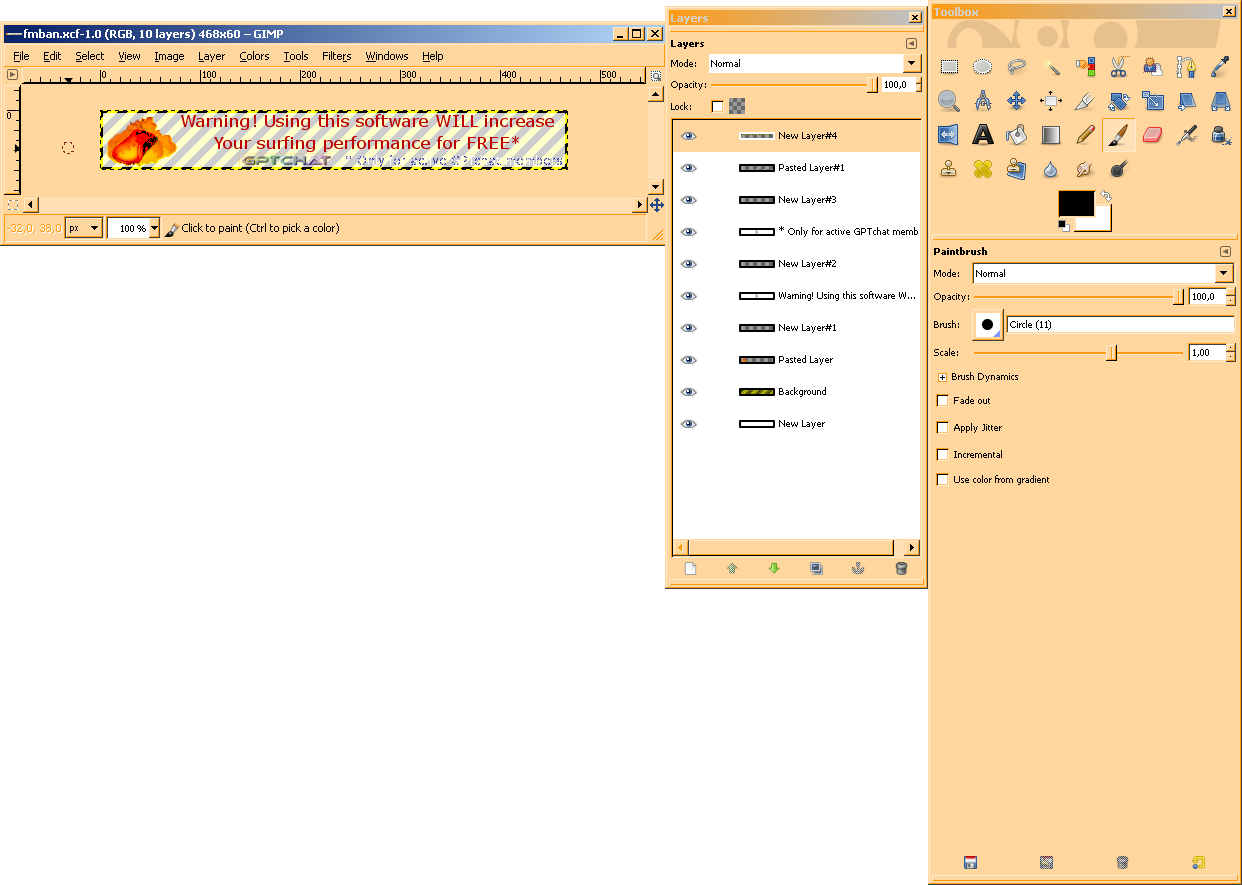
Task: Click the black foreground color swatch
Action: click(x=1074, y=201)
